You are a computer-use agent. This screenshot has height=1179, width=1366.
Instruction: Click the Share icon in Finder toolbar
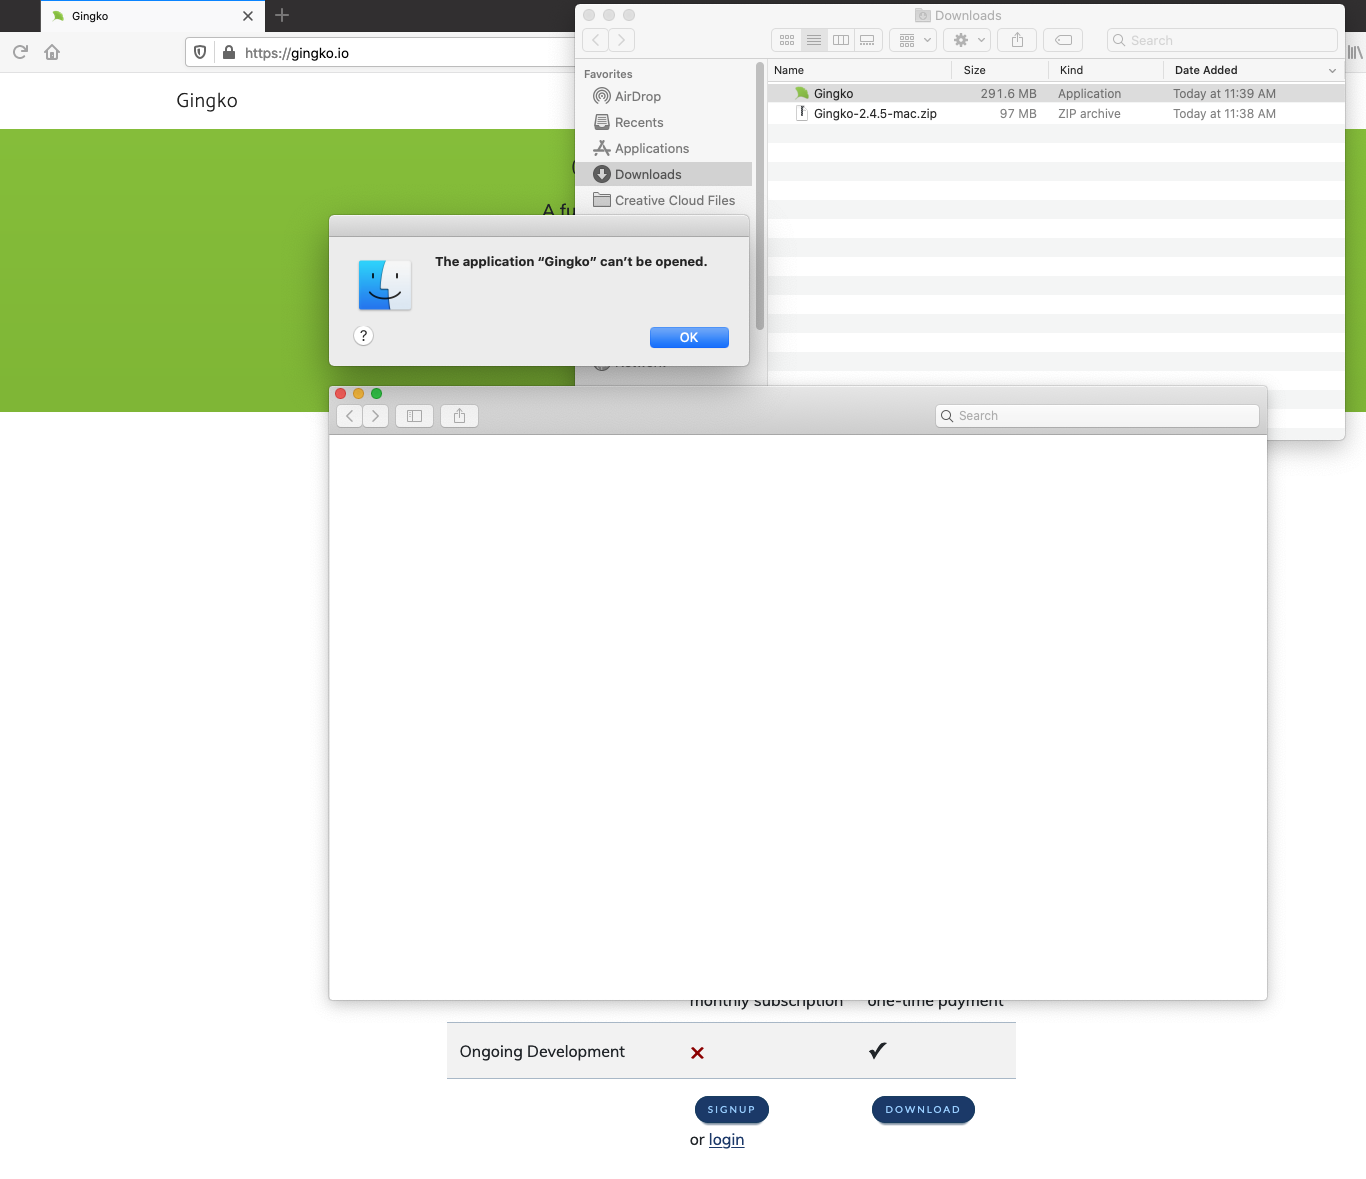pos(1016,40)
